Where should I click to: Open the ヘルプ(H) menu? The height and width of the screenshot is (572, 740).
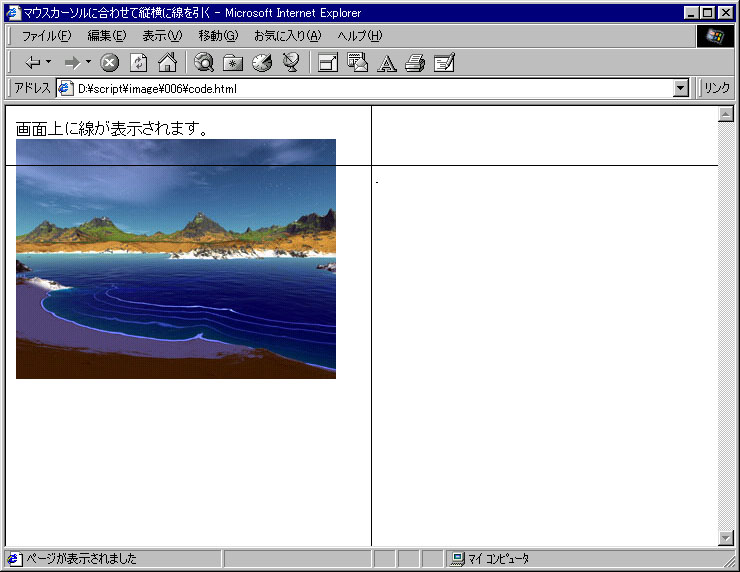(x=360, y=36)
